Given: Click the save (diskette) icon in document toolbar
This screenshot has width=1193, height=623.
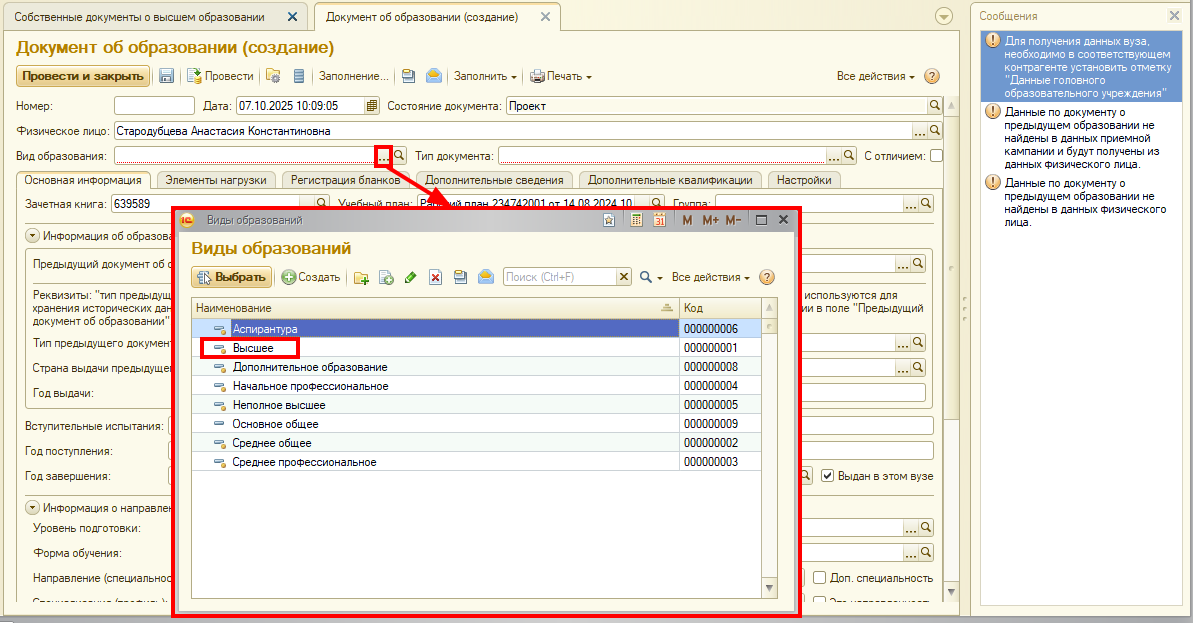Looking at the screenshot, I should (x=166, y=76).
